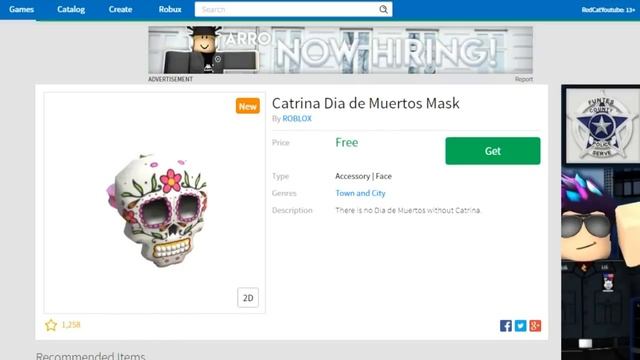Click the police badge side advertisement

(600, 222)
